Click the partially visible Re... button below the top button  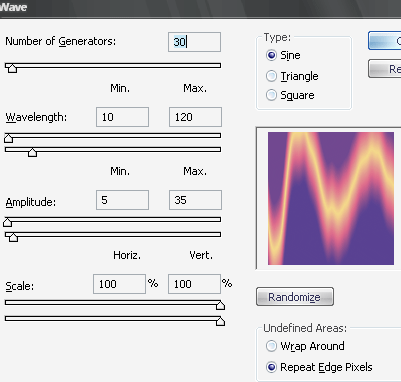385,69
